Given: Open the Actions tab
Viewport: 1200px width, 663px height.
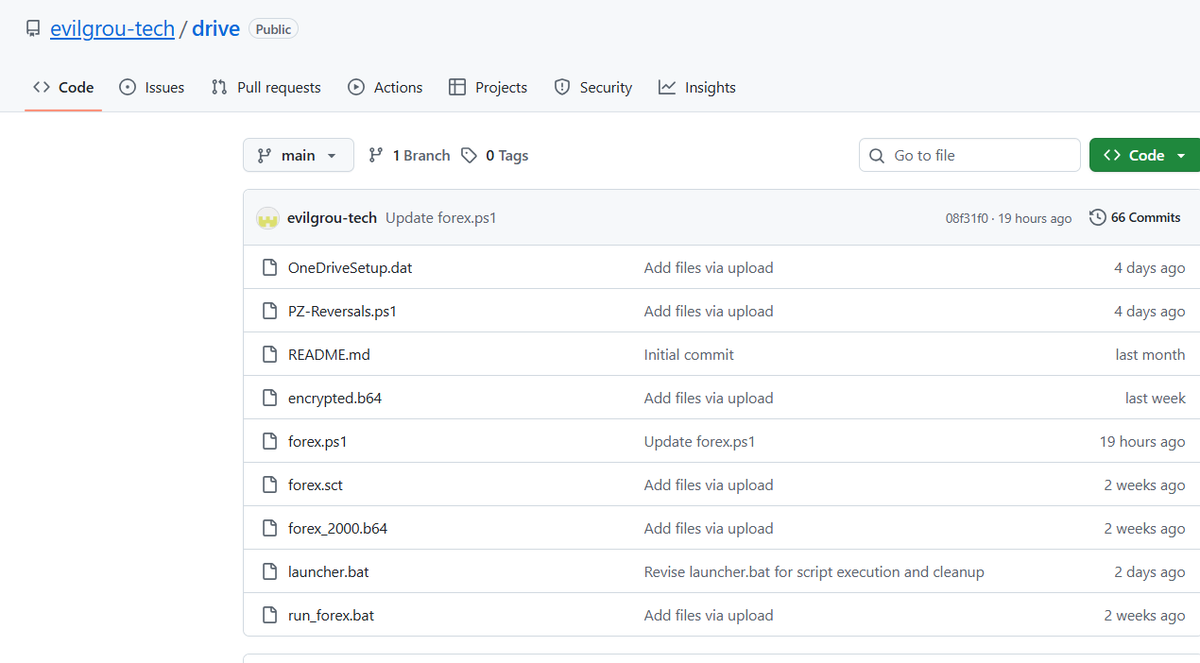Looking at the screenshot, I should click(385, 87).
